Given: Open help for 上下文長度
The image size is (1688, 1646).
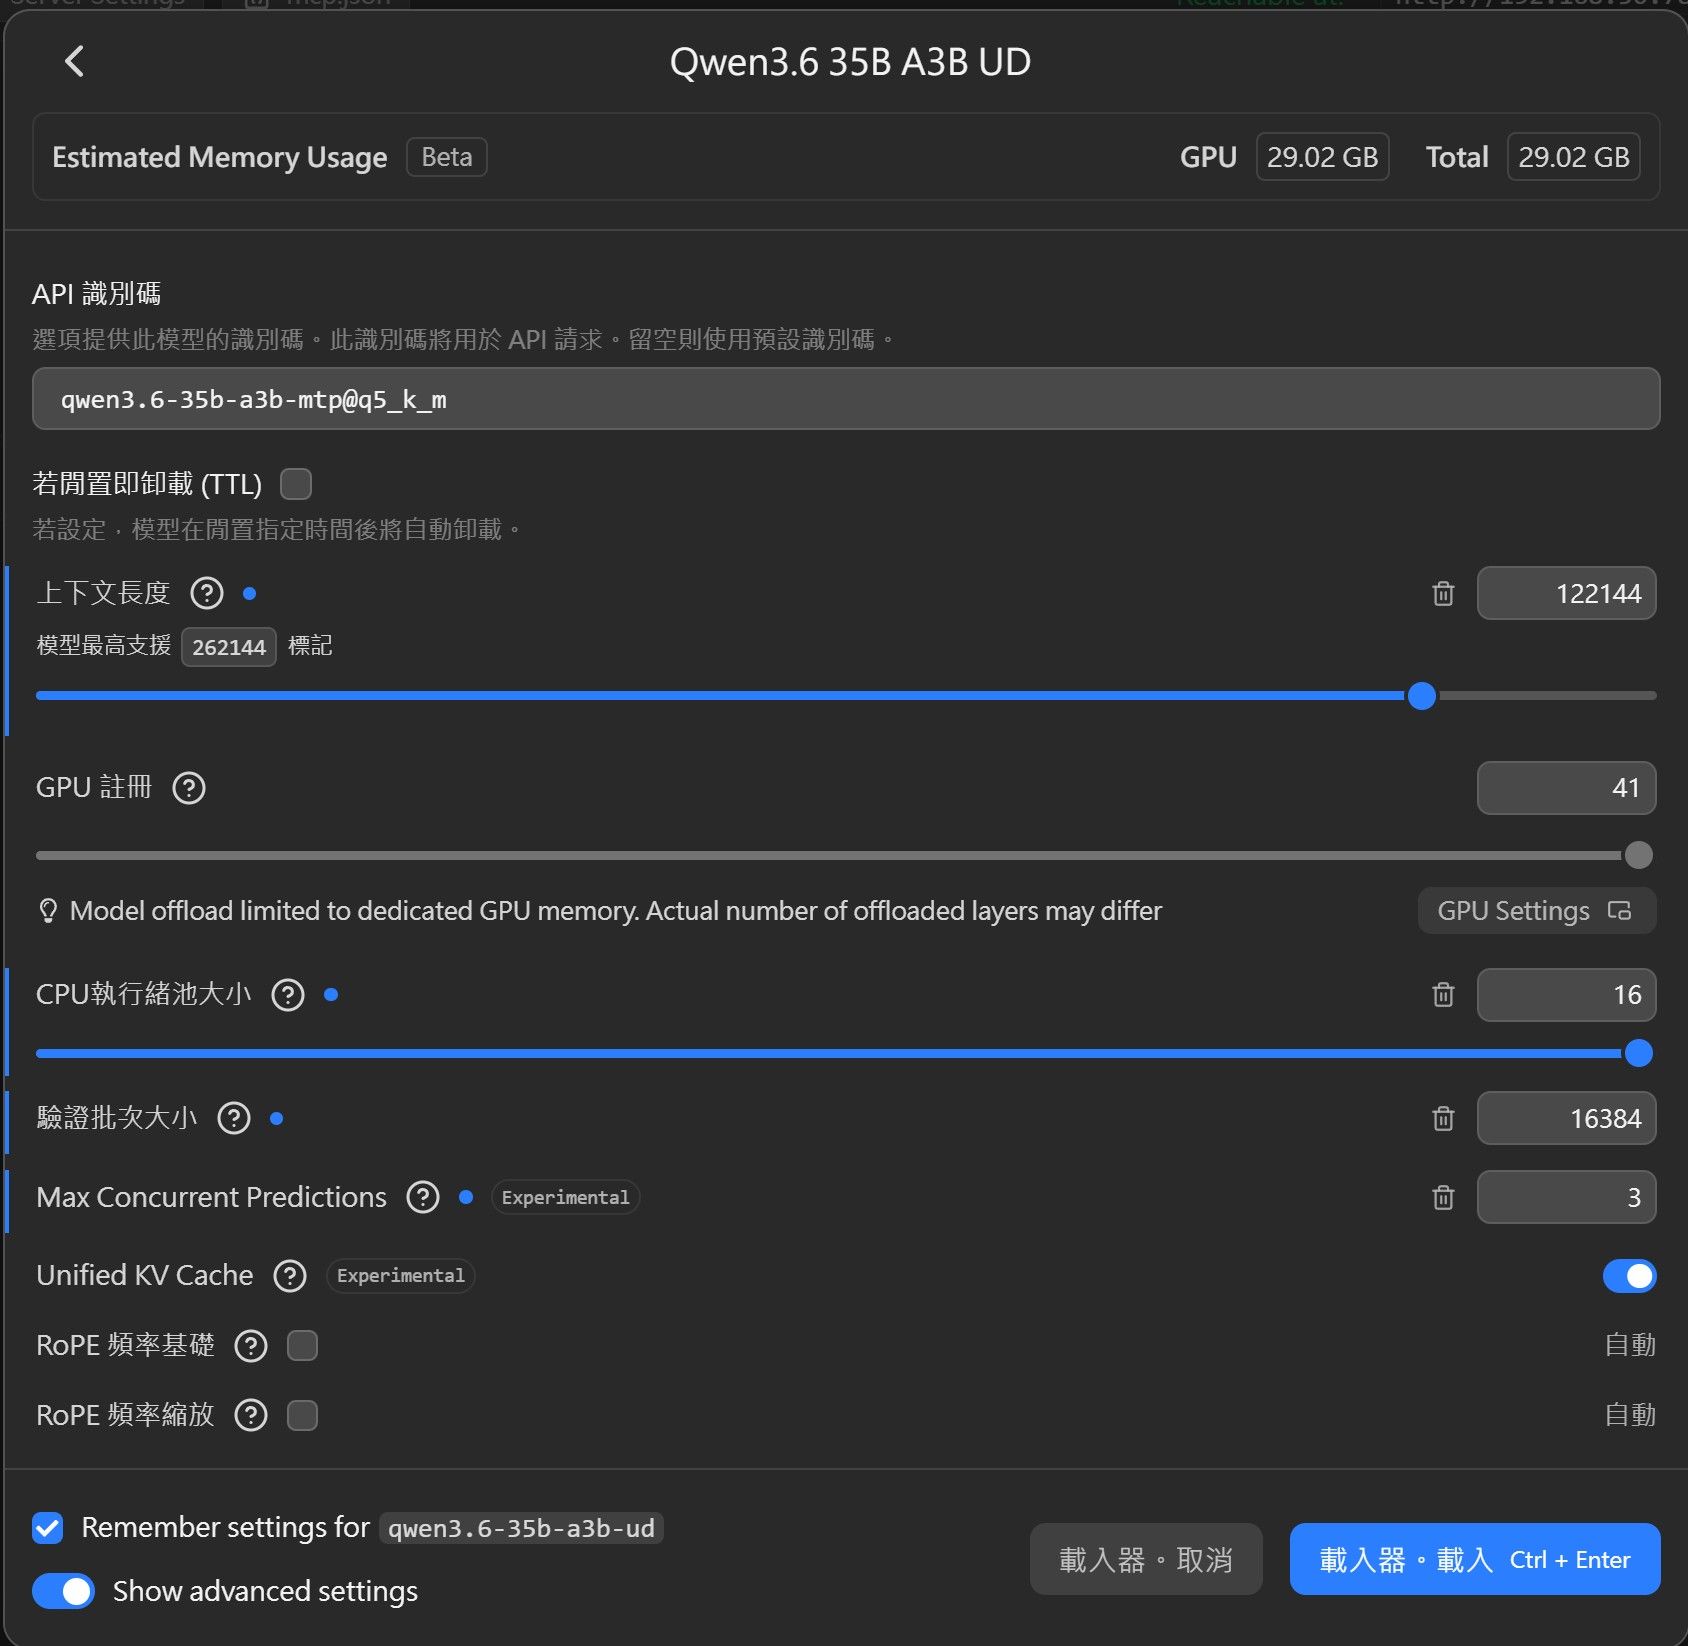Looking at the screenshot, I should pos(207,593).
